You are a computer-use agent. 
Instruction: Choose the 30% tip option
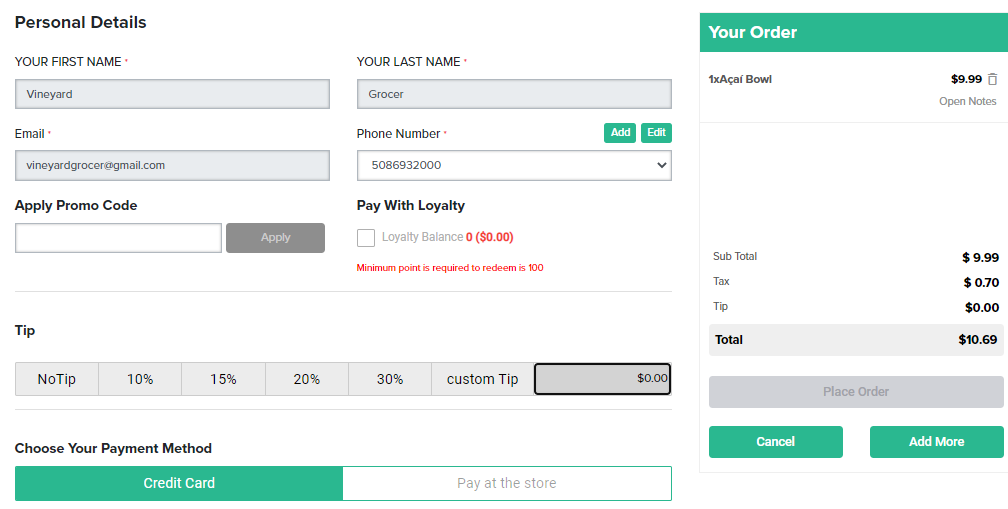point(390,379)
